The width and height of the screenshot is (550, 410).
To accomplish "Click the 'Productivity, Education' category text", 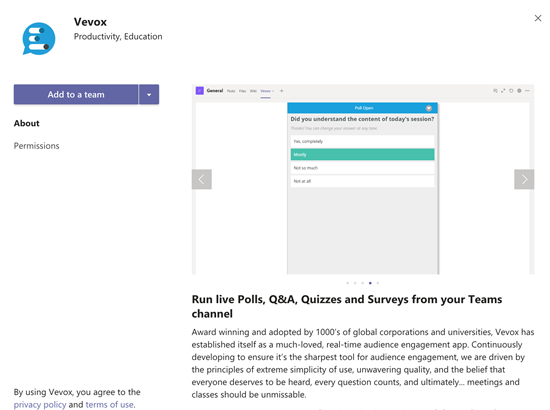I will [x=118, y=36].
